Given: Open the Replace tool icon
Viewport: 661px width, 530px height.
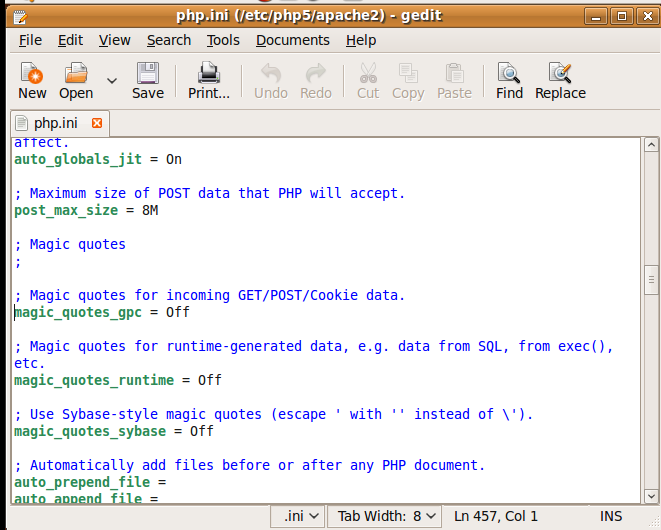Looking at the screenshot, I should point(560,73).
